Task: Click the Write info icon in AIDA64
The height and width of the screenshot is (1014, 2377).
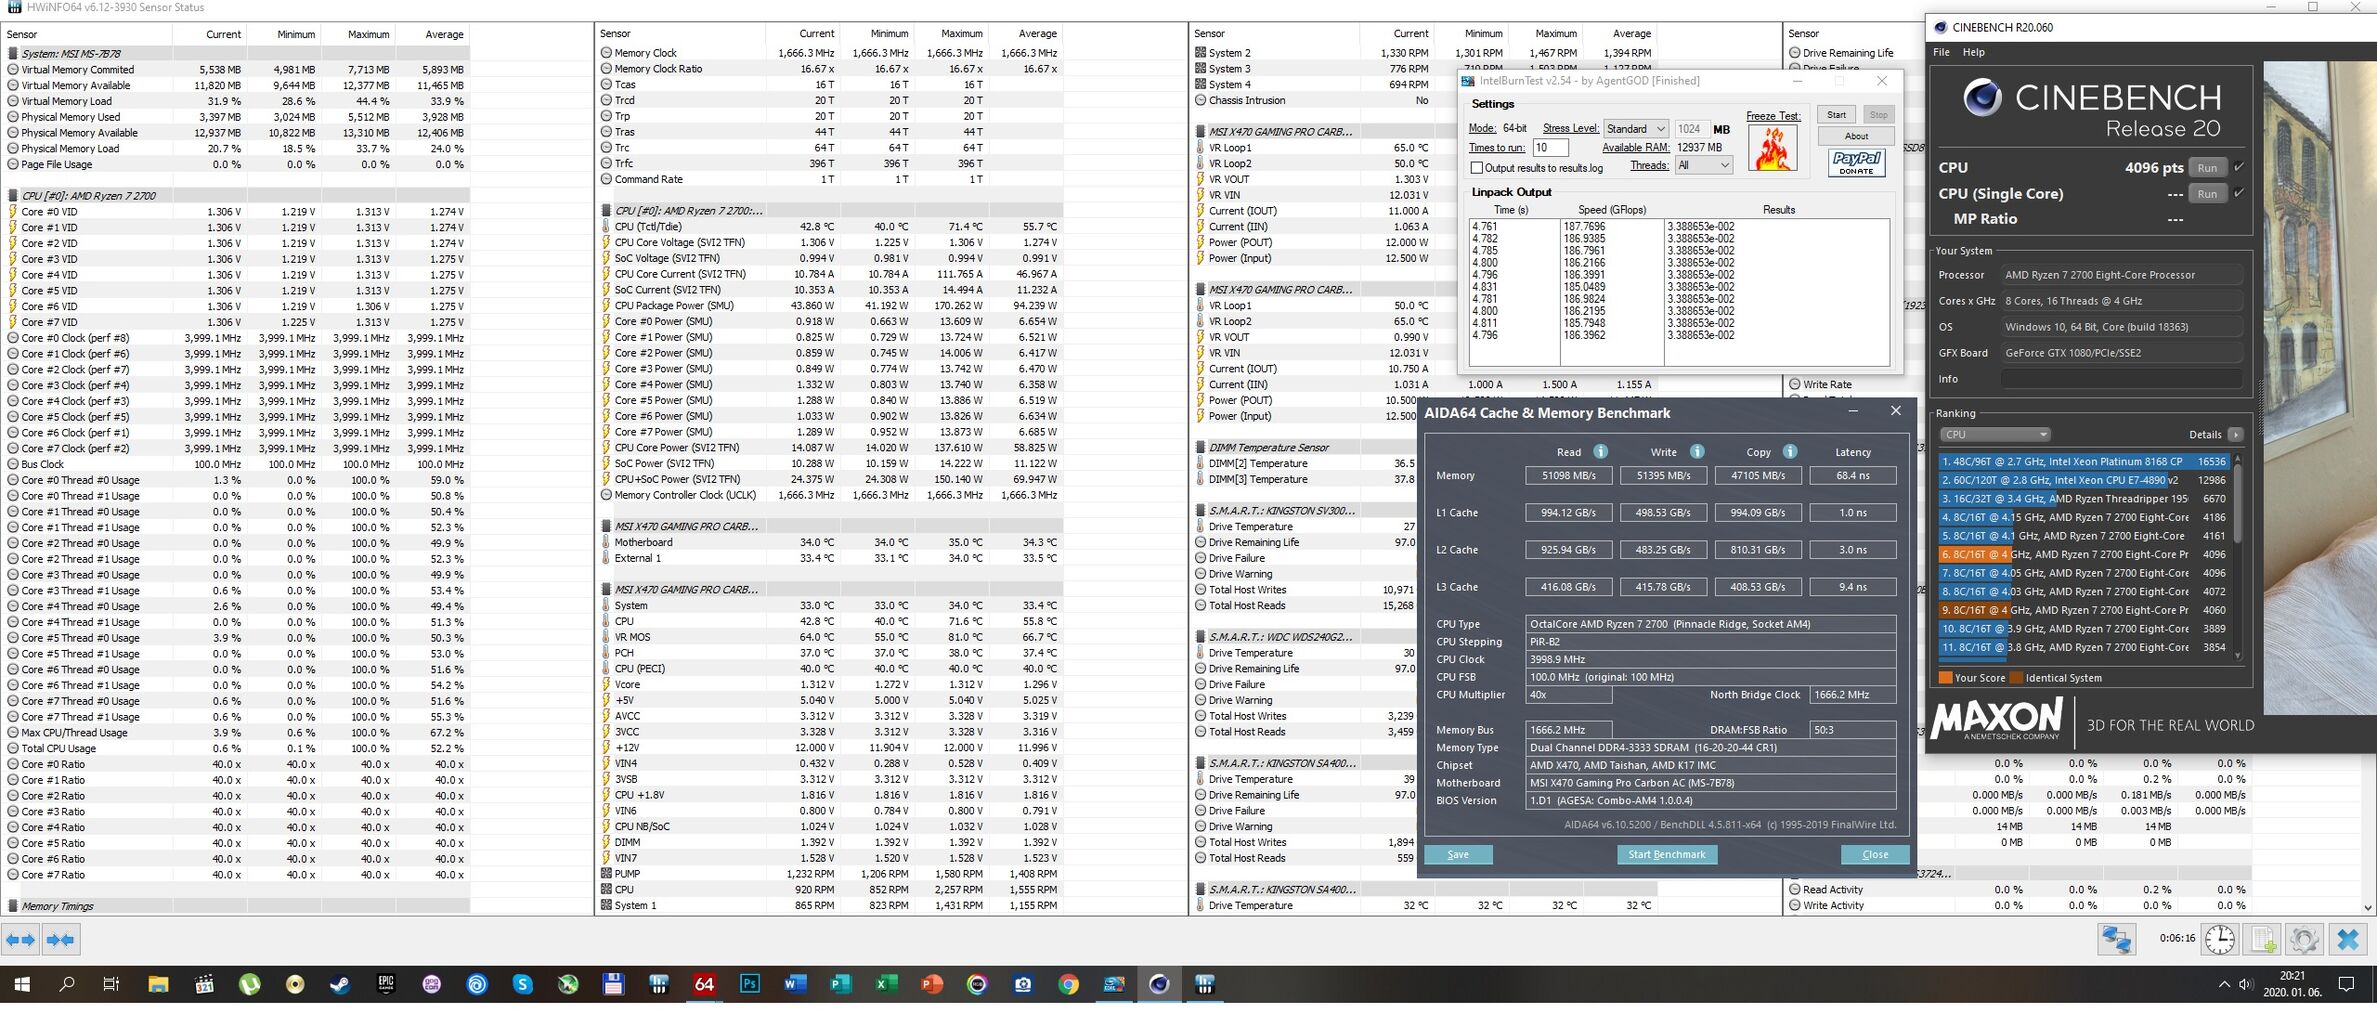Action: (1696, 452)
